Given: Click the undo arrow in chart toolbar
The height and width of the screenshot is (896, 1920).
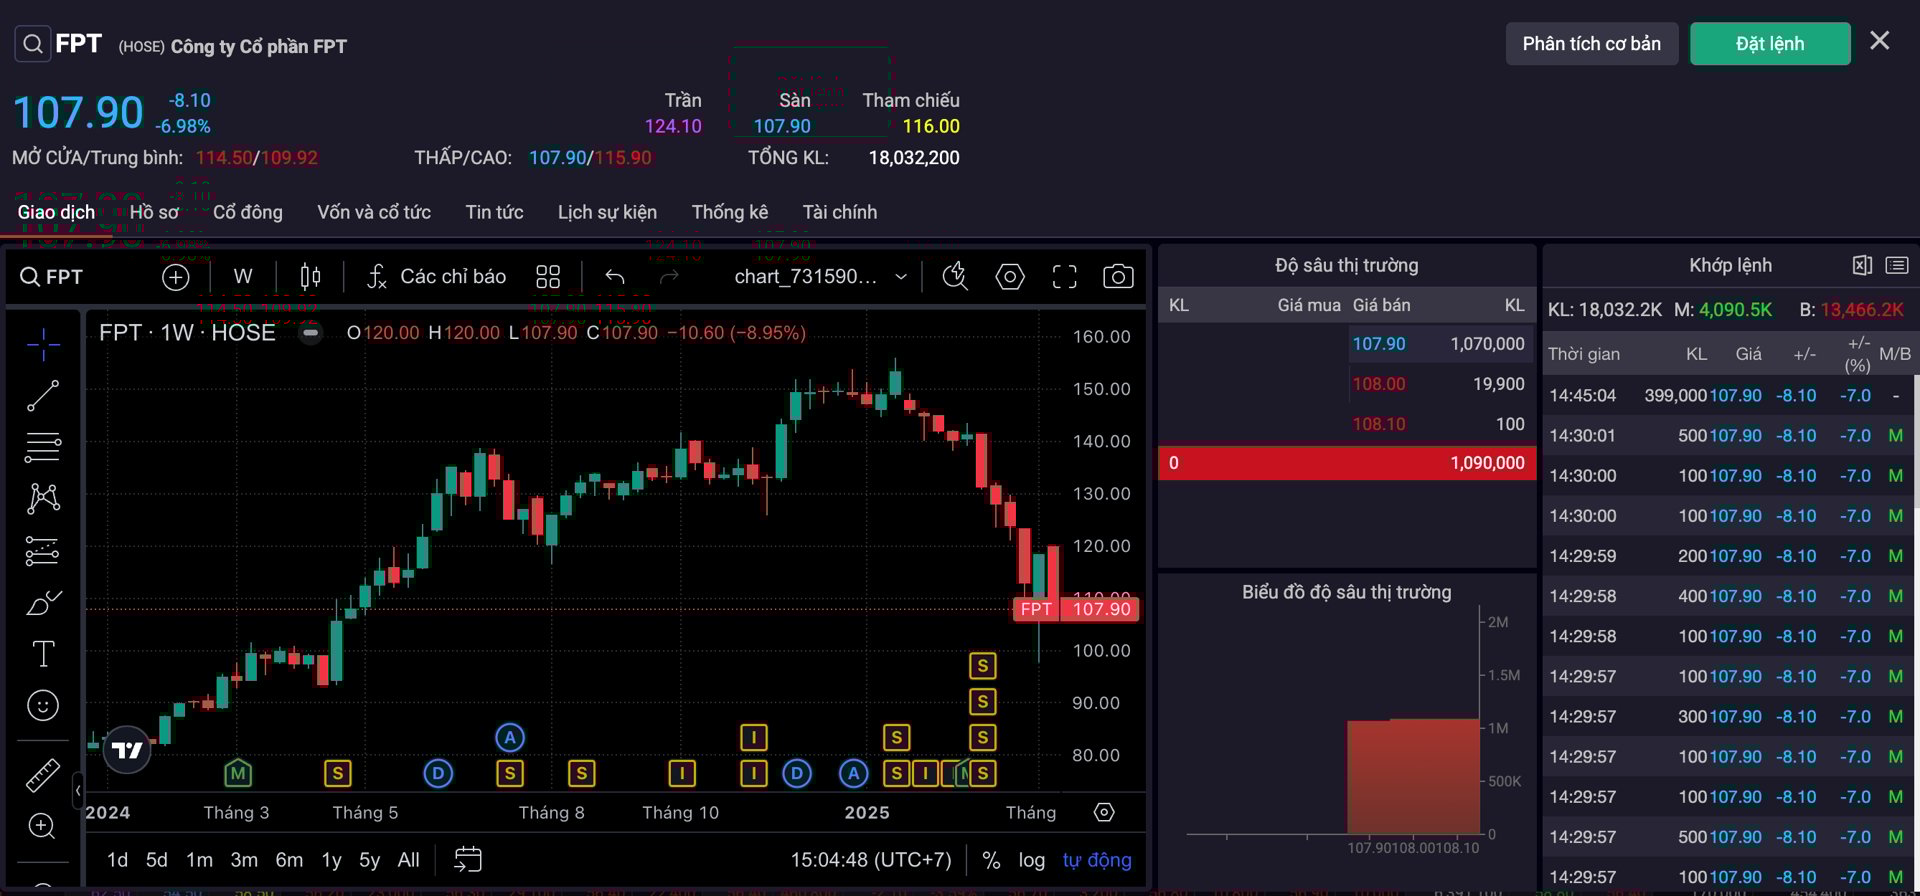Looking at the screenshot, I should [x=615, y=277].
